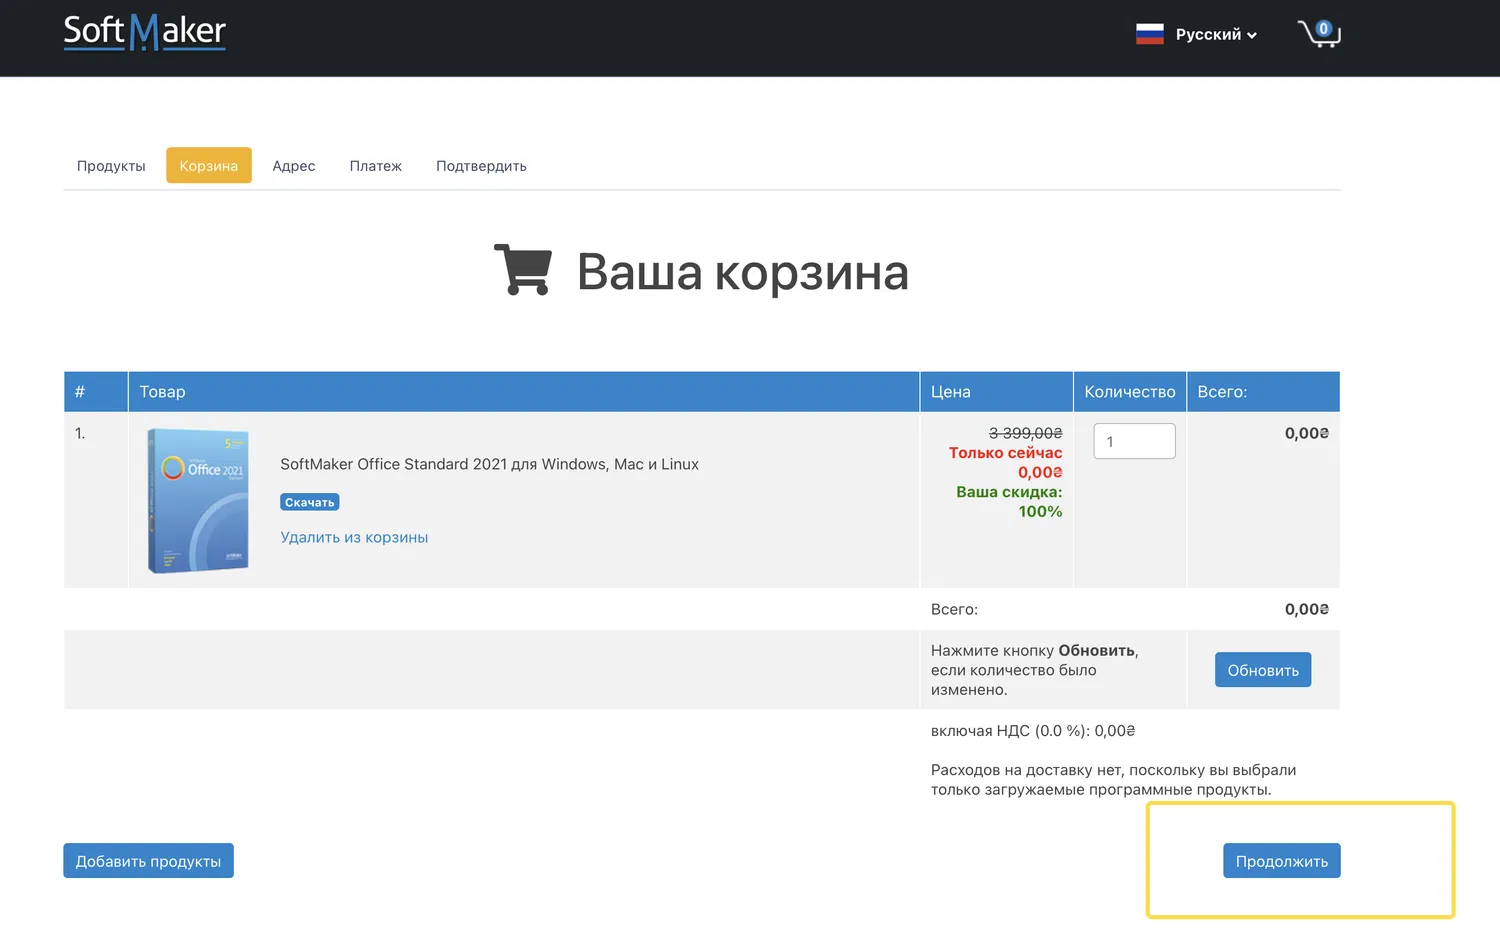1500x946 pixels.
Task: Click the Обновить button
Action: click(x=1263, y=670)
